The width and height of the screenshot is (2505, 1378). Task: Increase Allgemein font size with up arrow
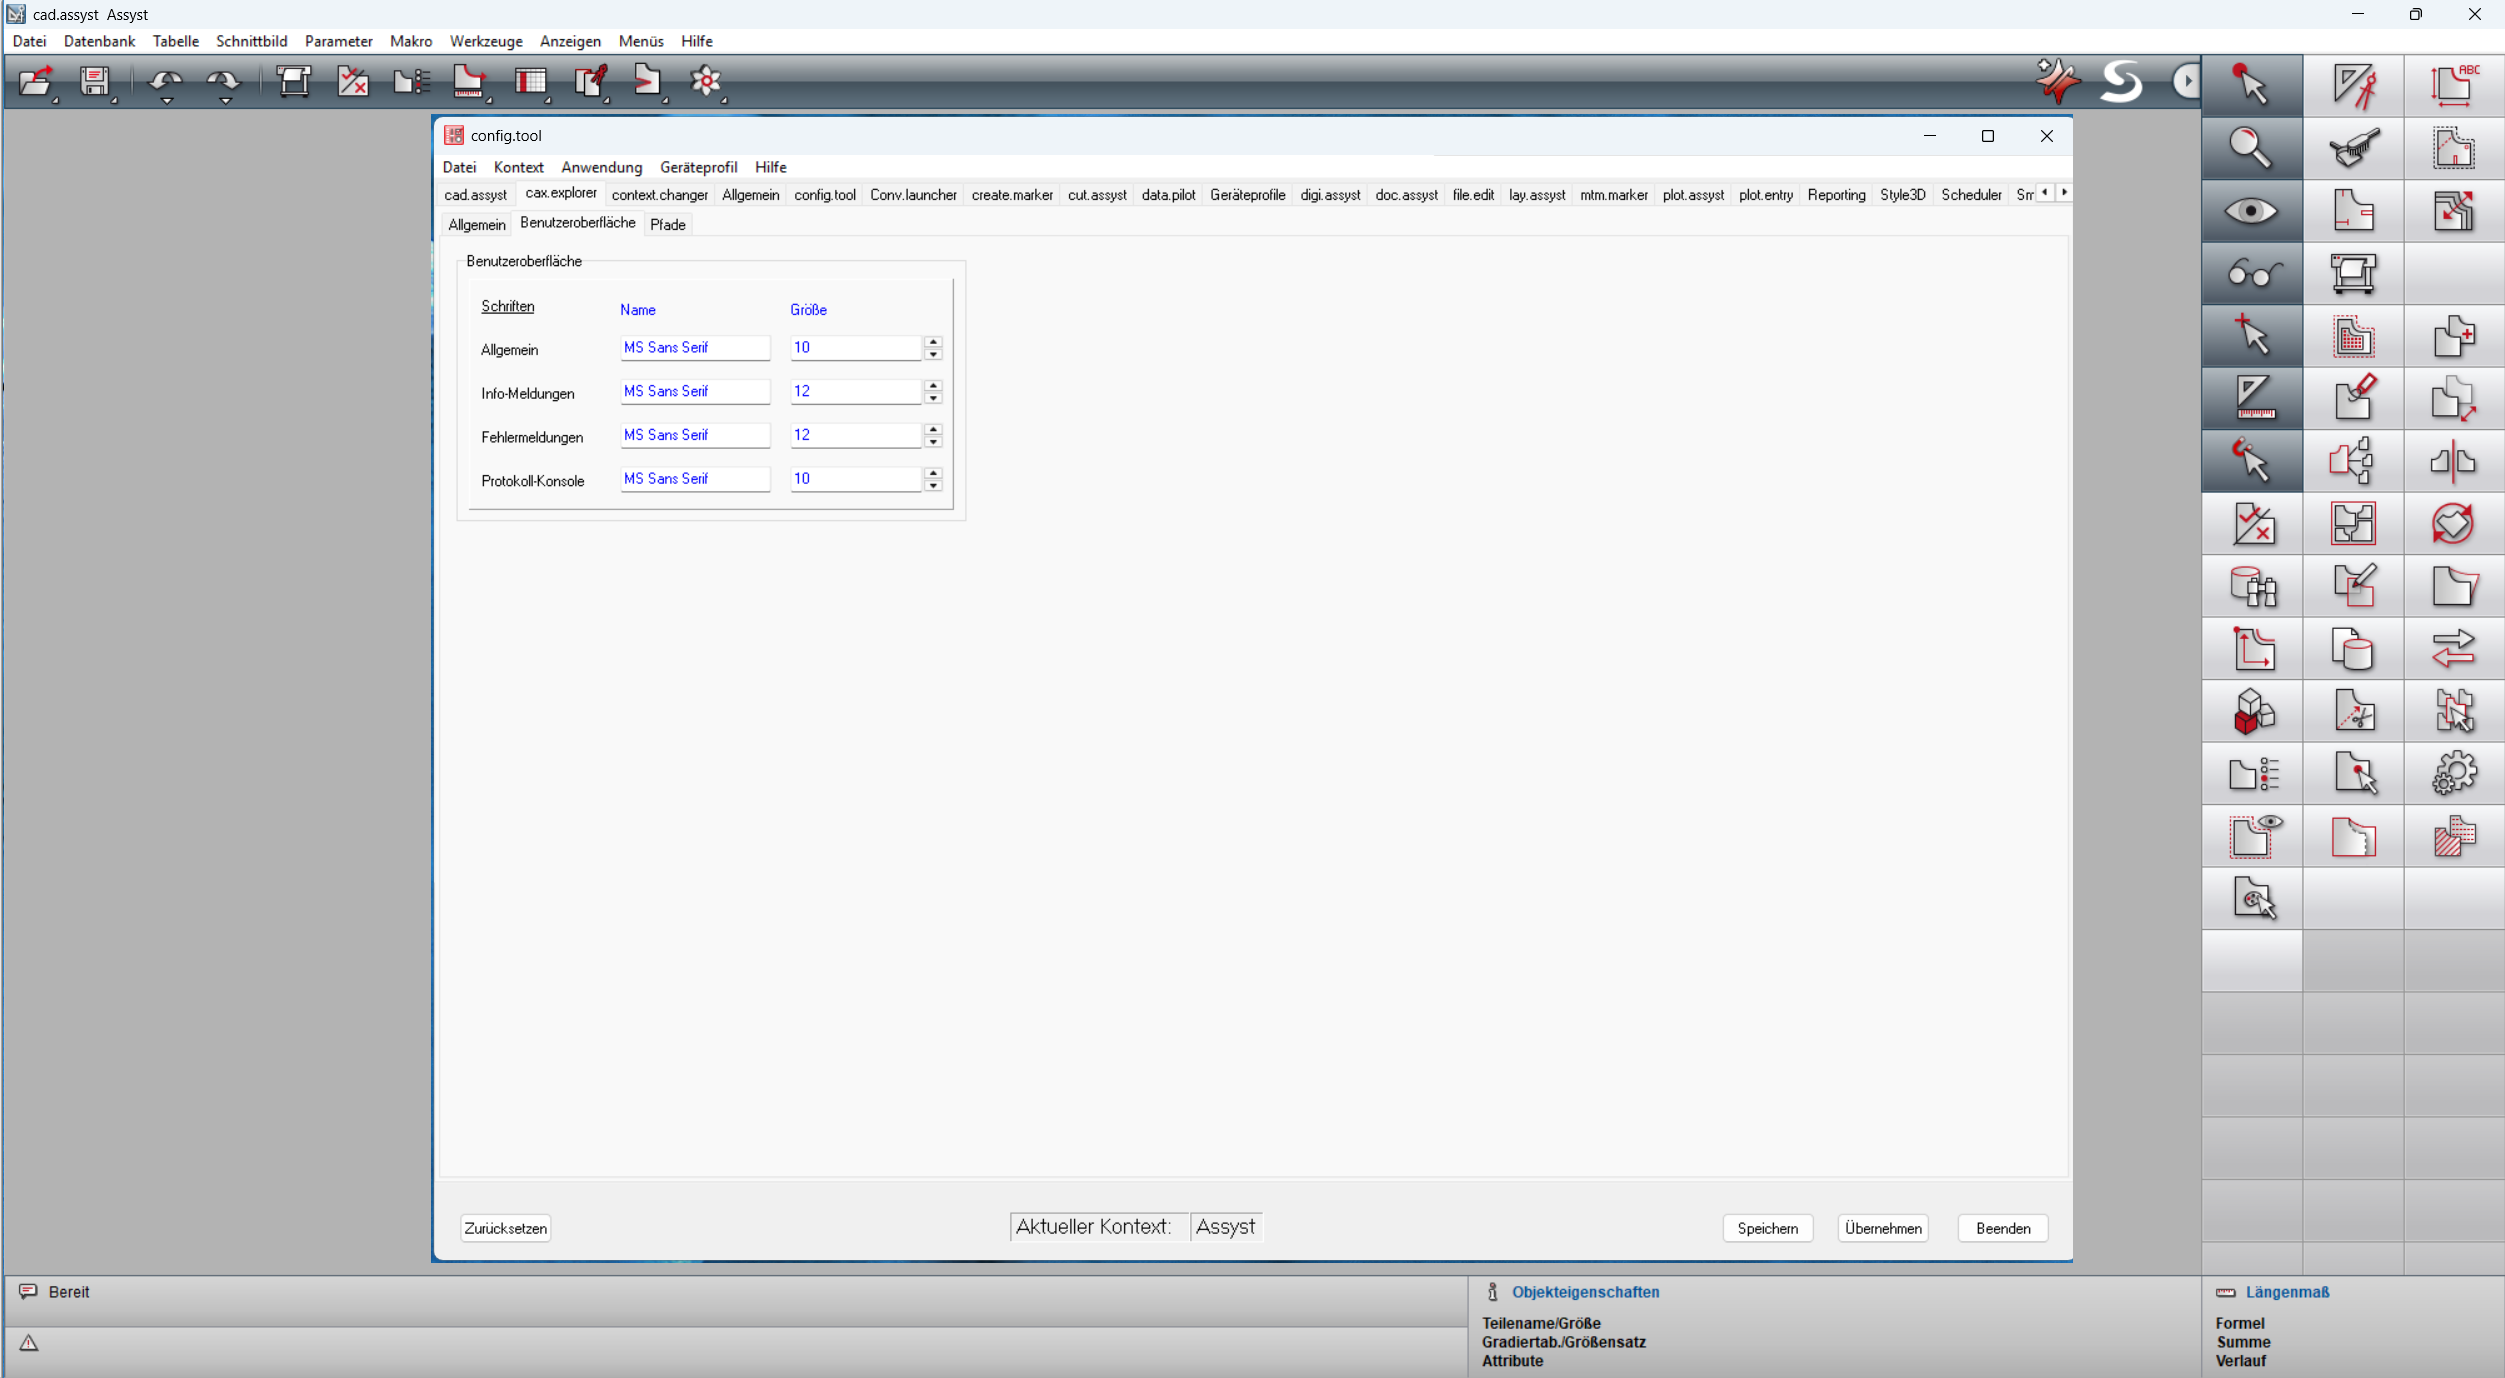[x=933, y=342]
